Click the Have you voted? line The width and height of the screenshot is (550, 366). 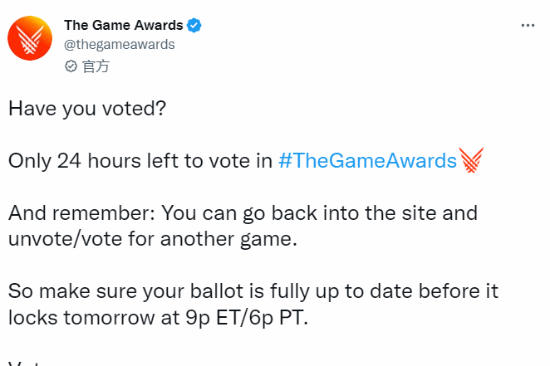pyautogui.click(x=87, y=109)
